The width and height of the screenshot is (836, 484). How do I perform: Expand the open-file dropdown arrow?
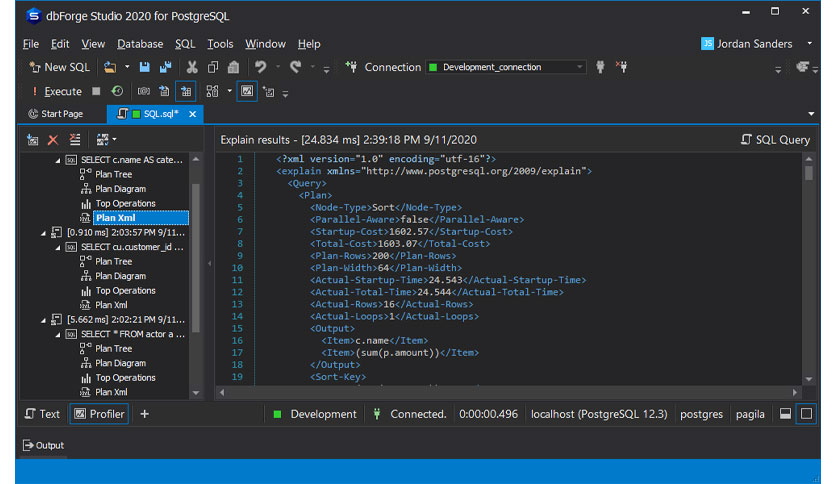click(x=127, y=67)
